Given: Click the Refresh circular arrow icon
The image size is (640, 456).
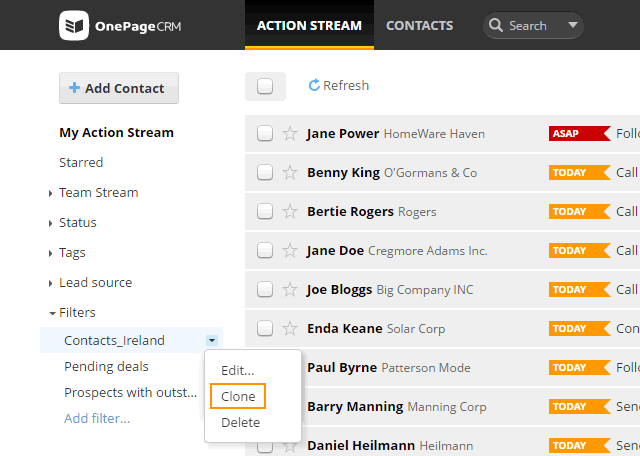Looking at the screenshot, I should pos(314,85).
